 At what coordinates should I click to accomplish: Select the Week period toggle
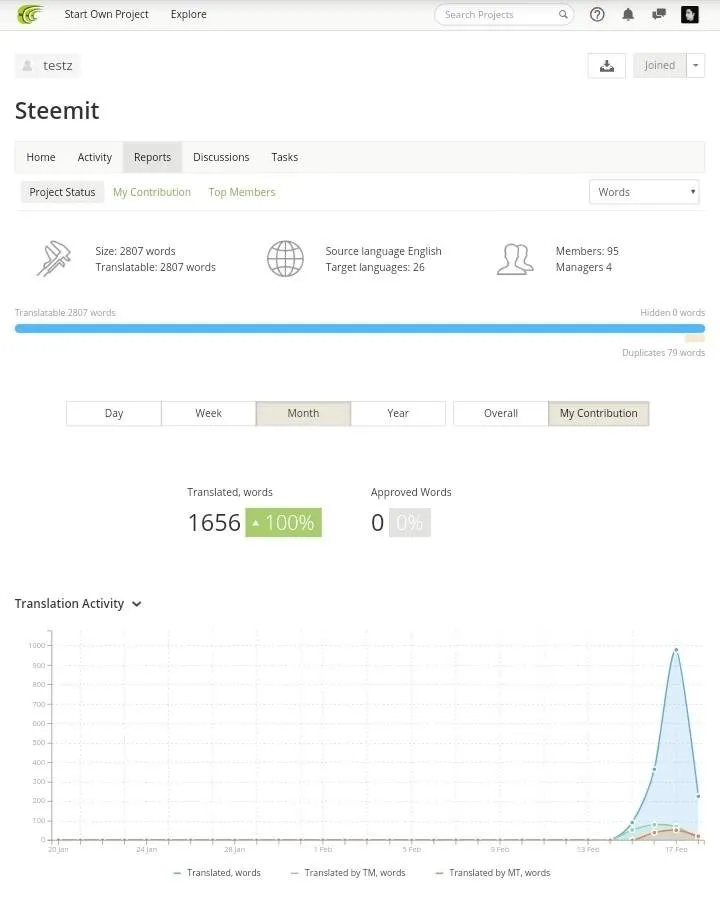point(209,413)
